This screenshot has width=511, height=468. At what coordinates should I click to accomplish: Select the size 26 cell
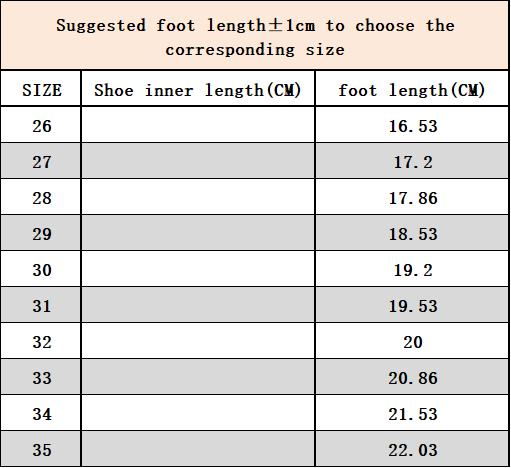[41, 125]
